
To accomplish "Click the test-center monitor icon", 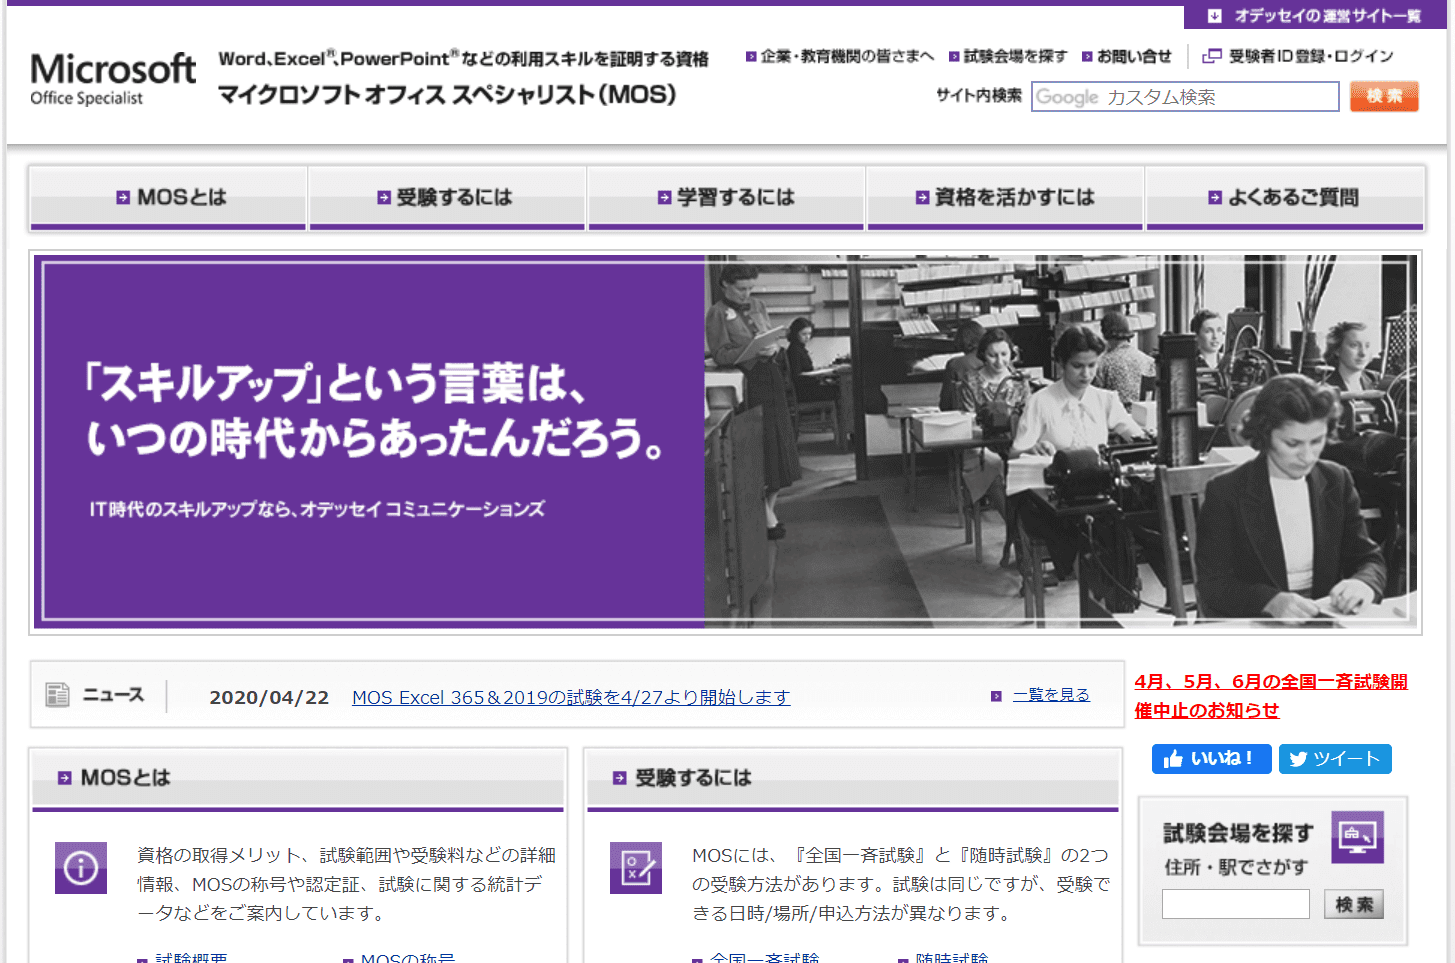I will point(1357,837).
